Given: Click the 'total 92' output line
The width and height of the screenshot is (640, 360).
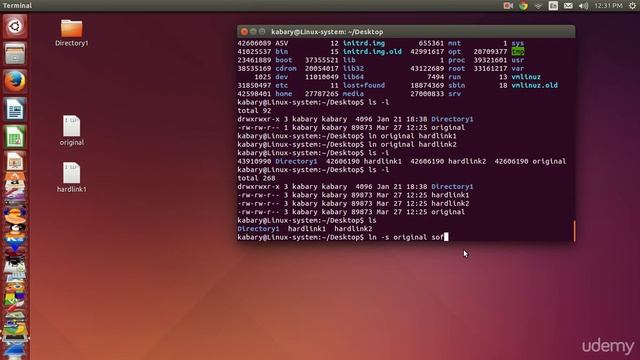Looking at the screenshot, I should (x=254, y=111).
